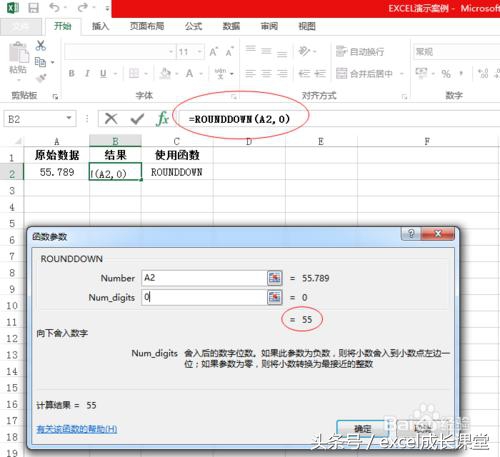
Task: Open 有关该函数的帮助 help link
Action: tap(77, 429)
